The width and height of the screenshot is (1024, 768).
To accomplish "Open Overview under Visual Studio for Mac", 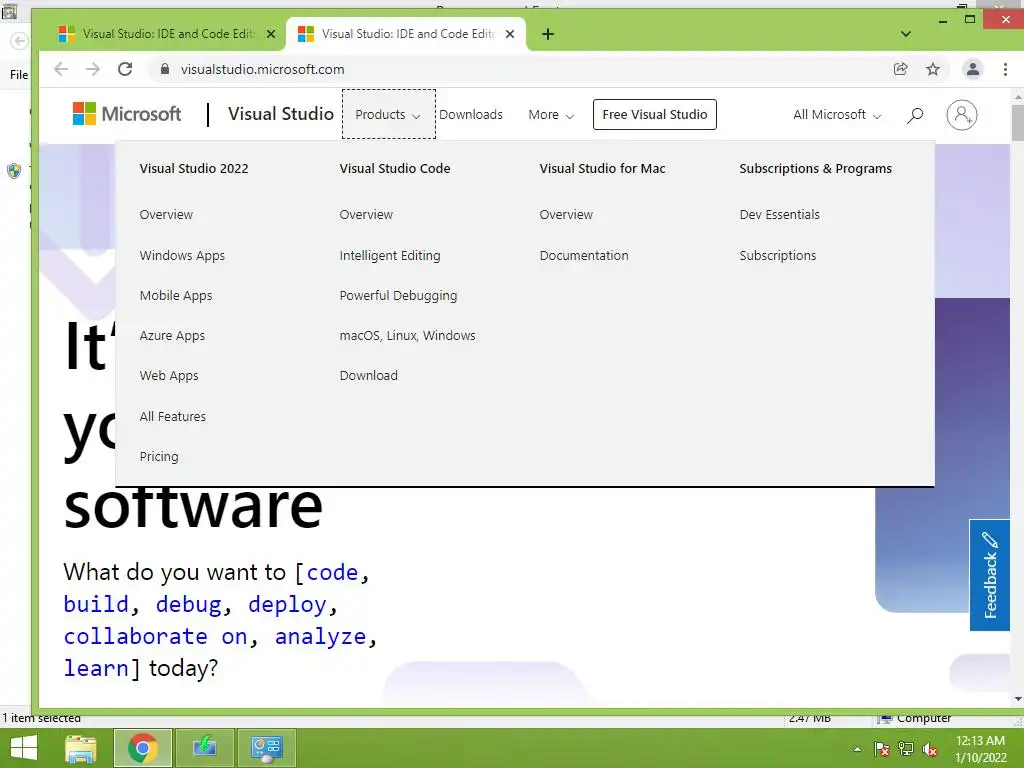I will [566, 214].
